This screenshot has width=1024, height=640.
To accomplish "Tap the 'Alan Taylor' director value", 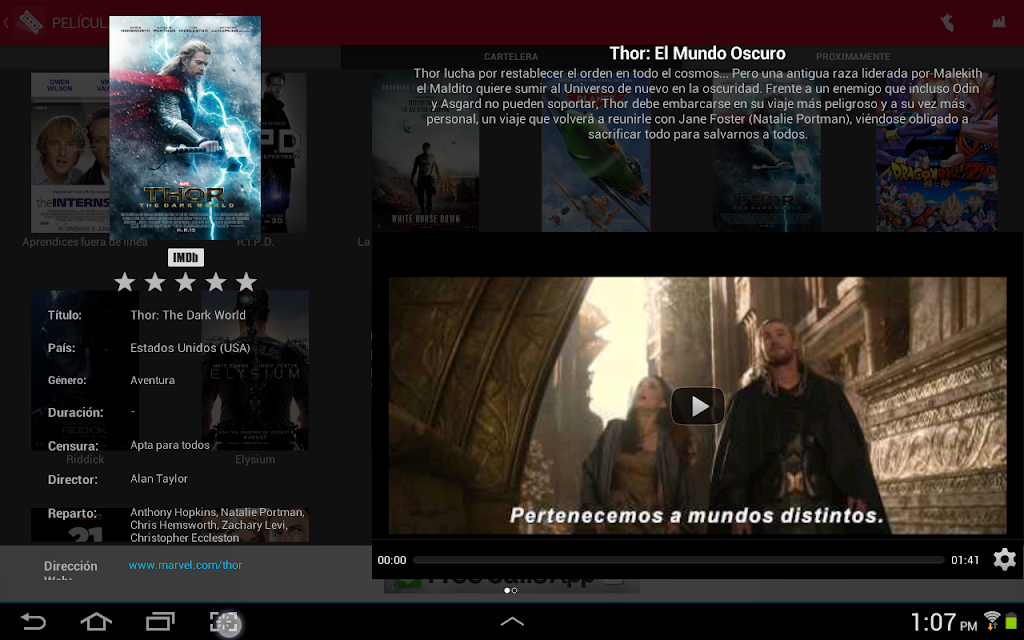I will (159, 479).
